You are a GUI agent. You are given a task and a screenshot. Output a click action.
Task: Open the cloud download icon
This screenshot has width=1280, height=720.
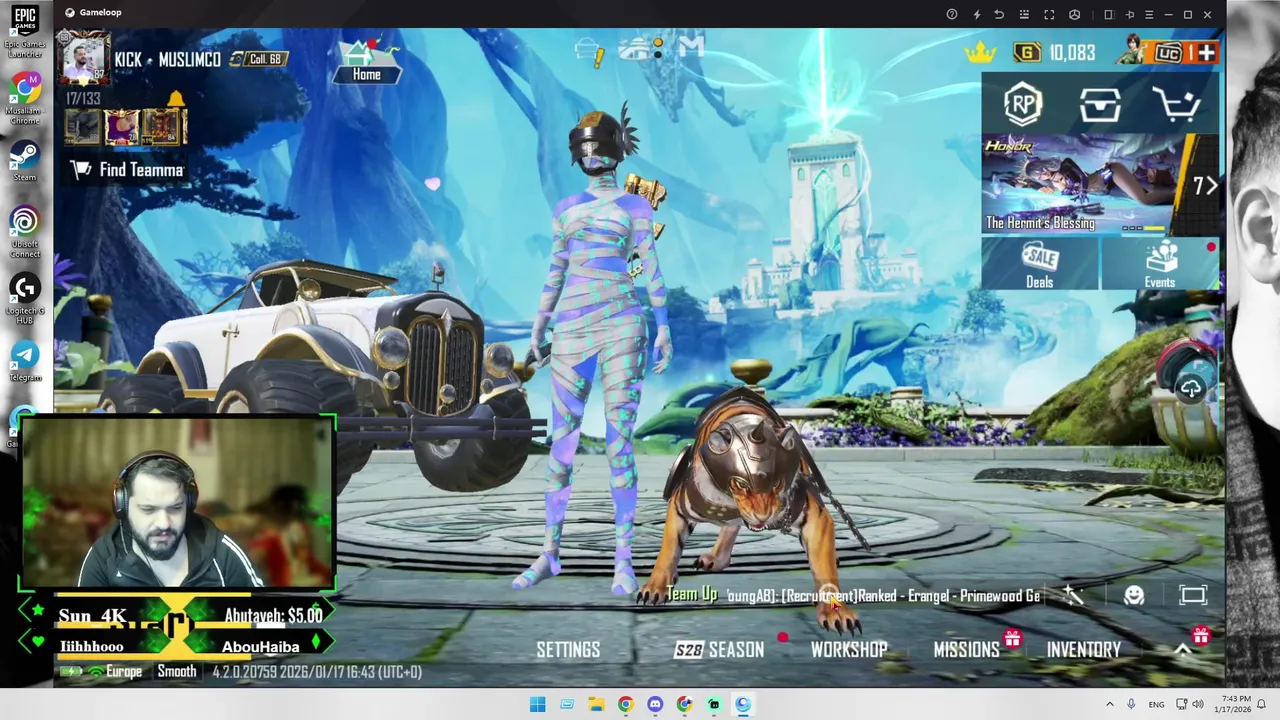(x=1190, y=388)
